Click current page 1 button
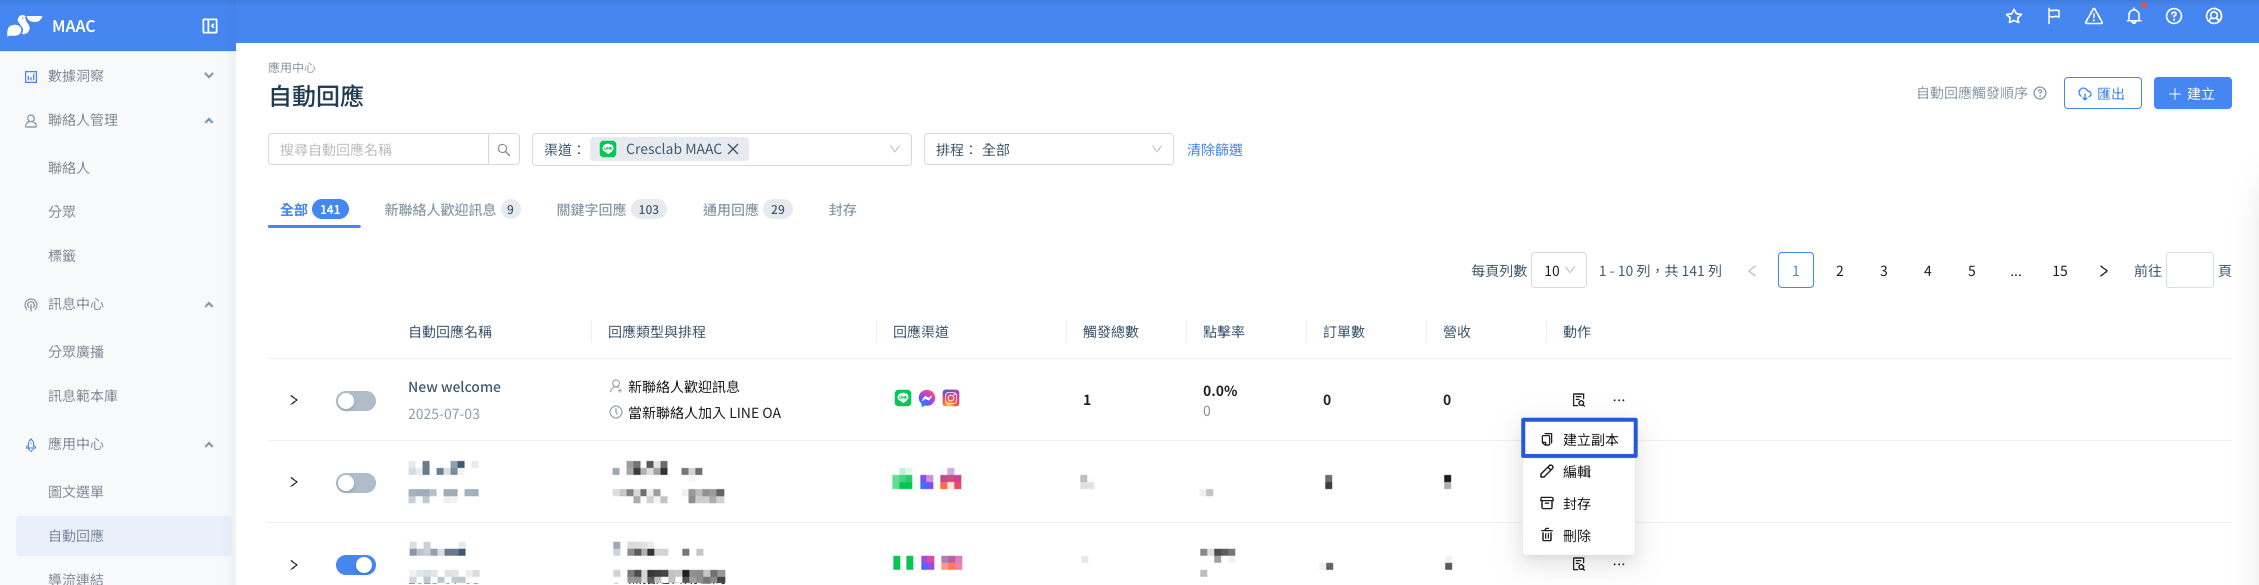The width and height of the screenshot is (2259, 585). (1796, 271)
